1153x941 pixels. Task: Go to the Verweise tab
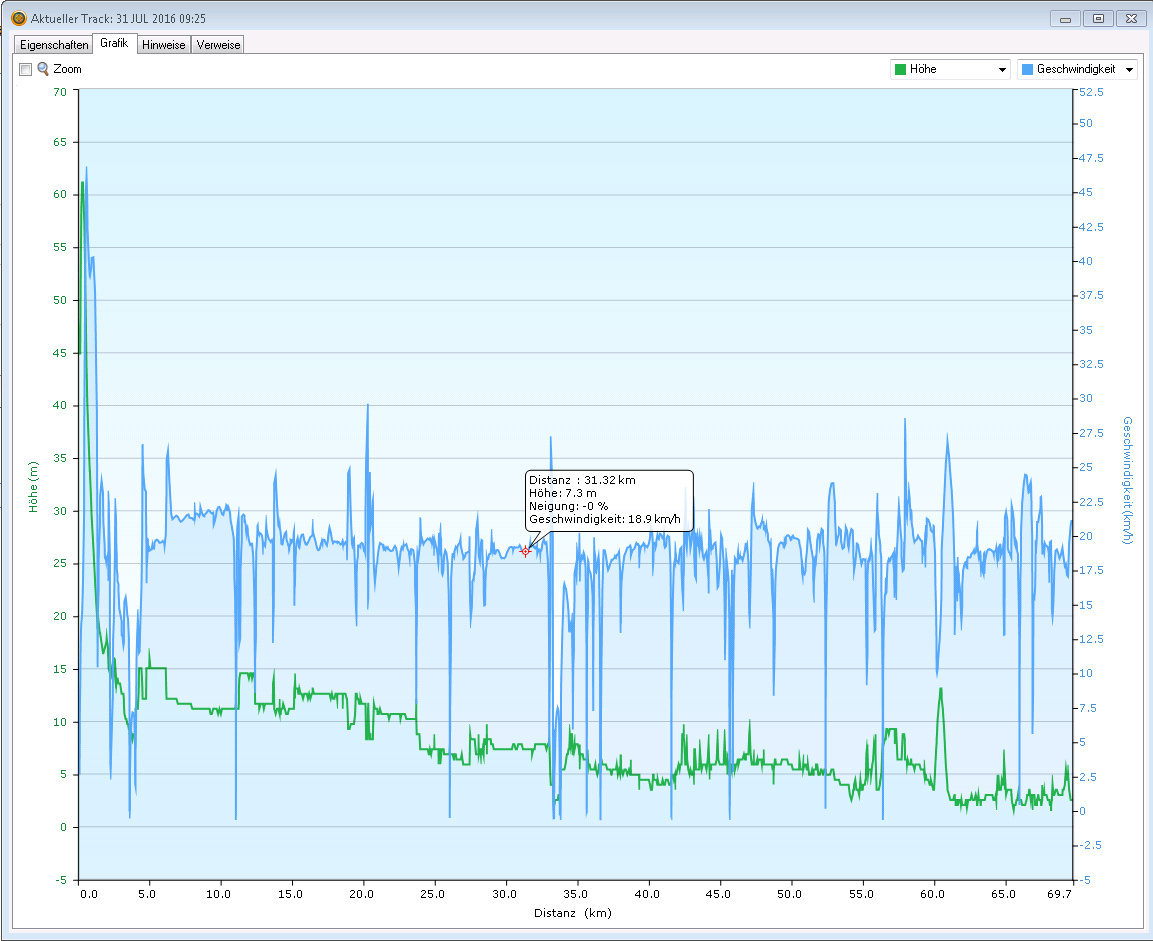(x=218, y=45)
